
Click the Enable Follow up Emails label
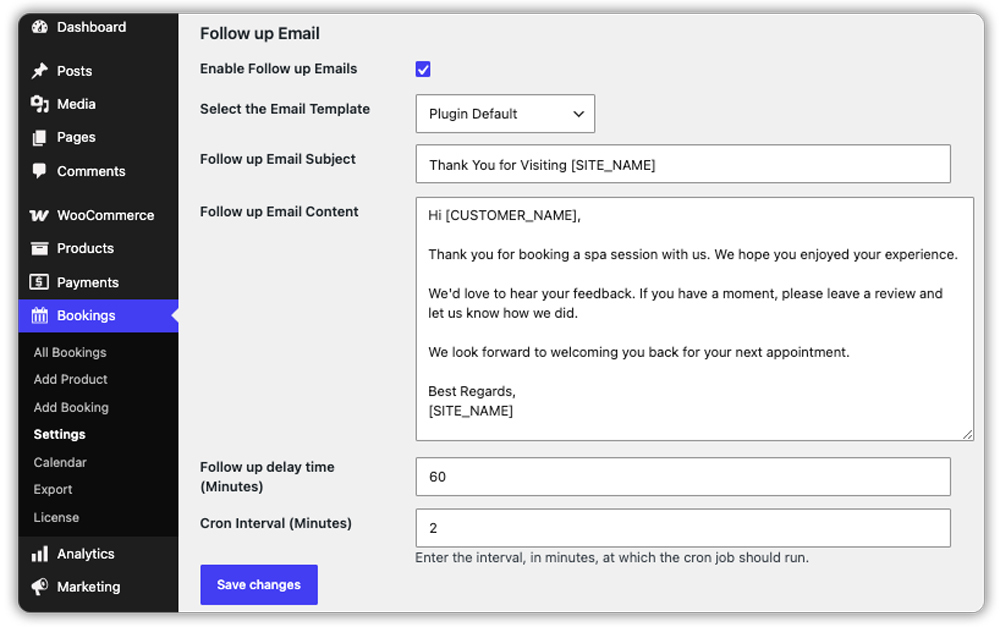click(278, 69)
